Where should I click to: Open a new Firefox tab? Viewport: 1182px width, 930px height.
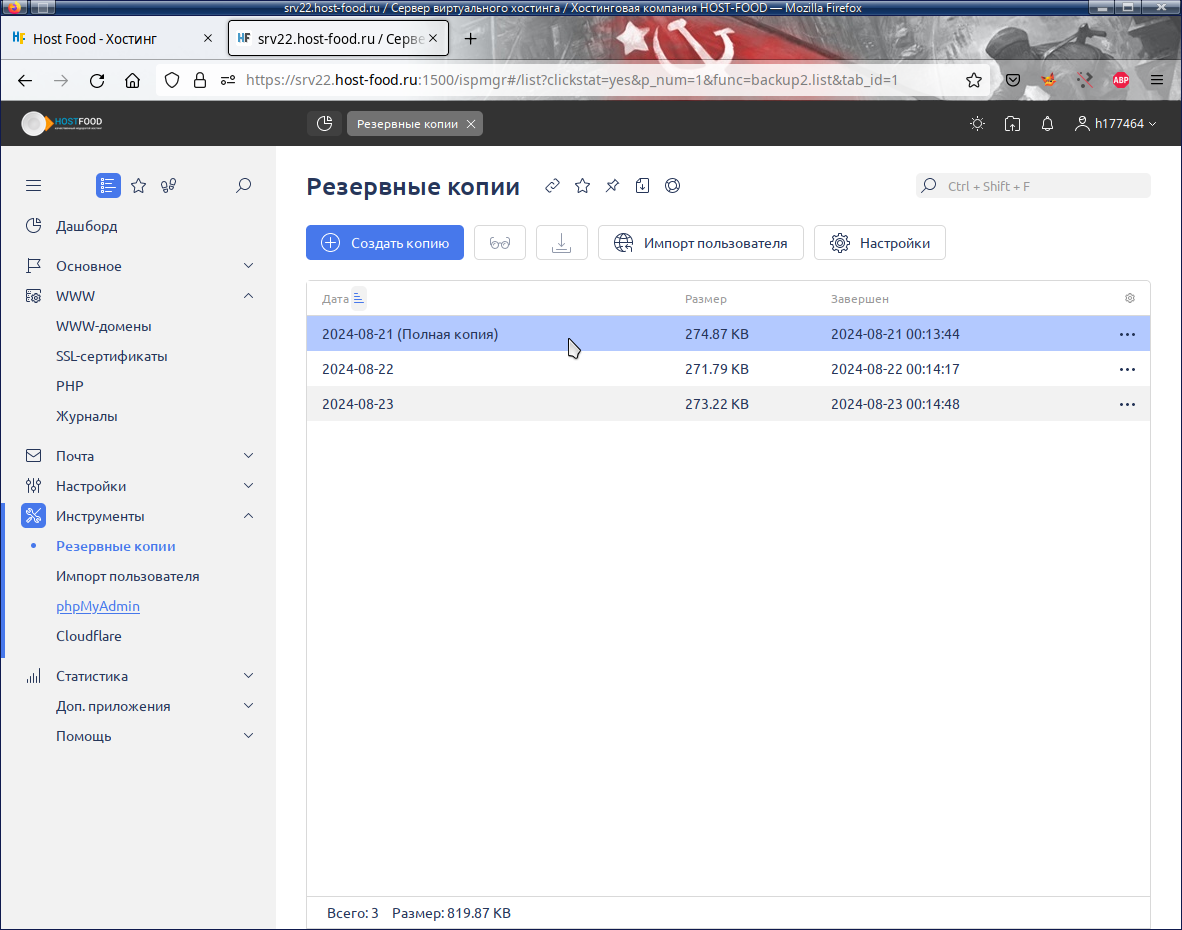coord(470,38)
